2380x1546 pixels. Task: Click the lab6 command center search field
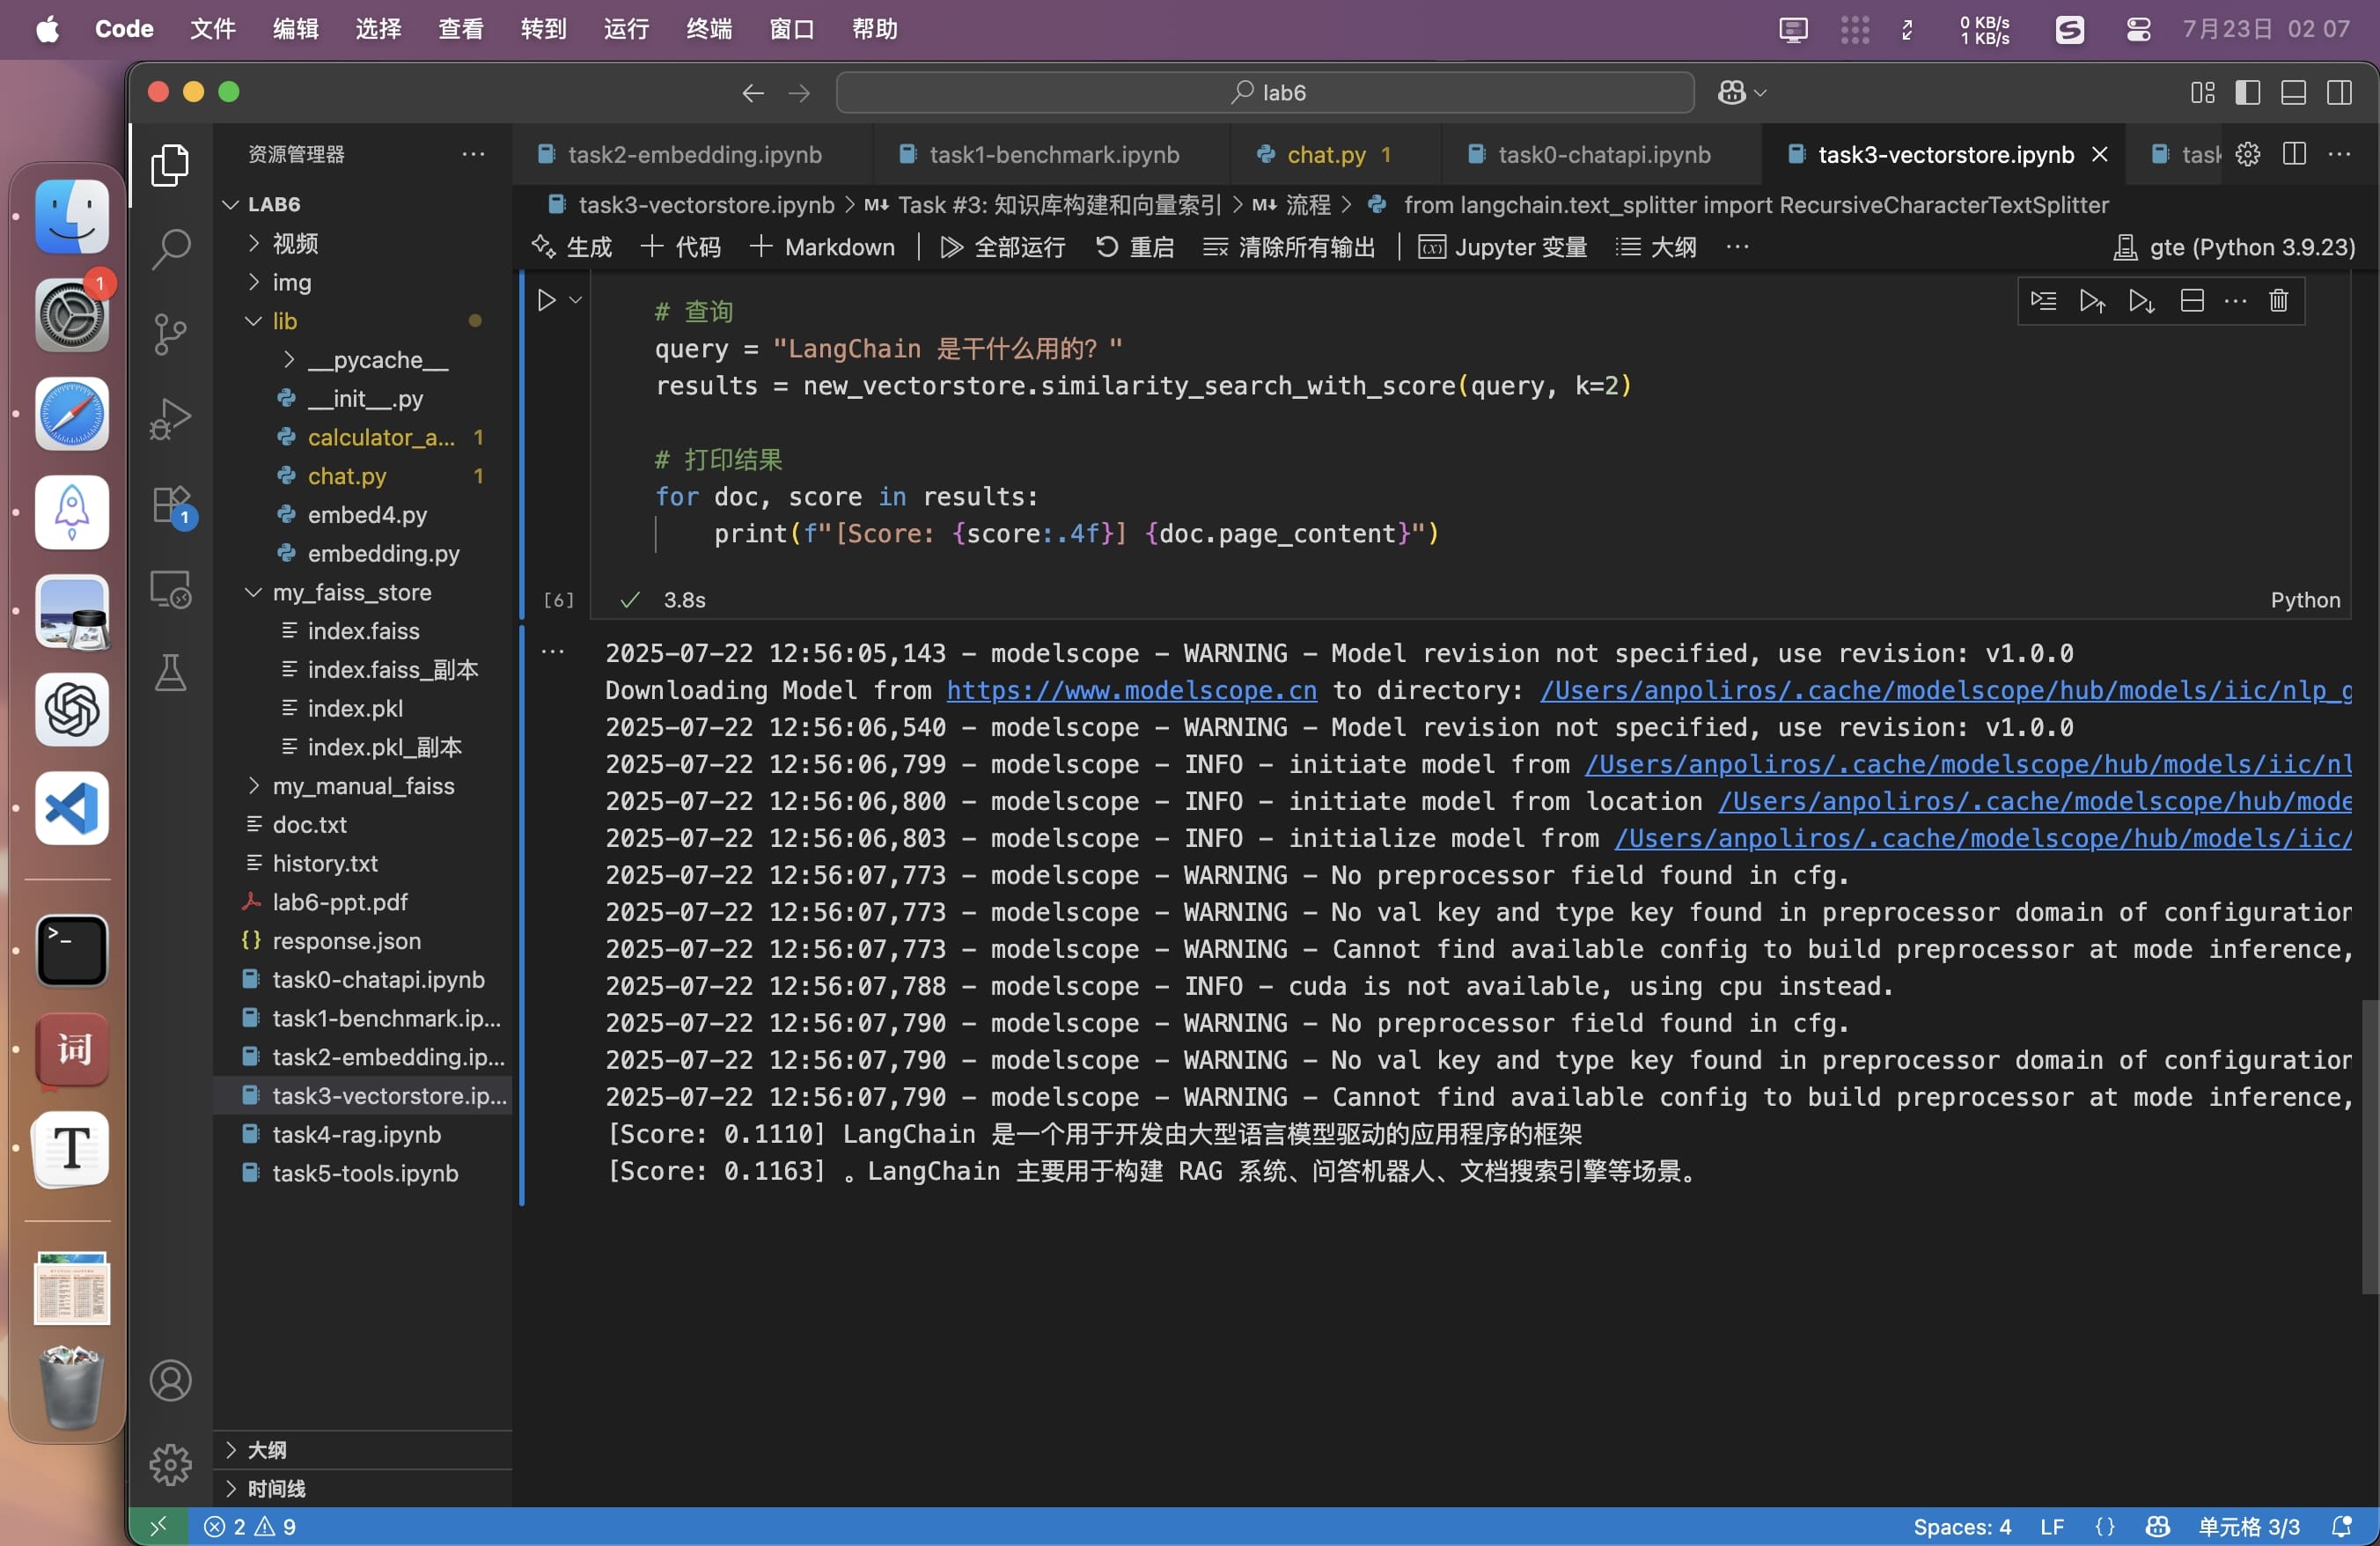1265,93
